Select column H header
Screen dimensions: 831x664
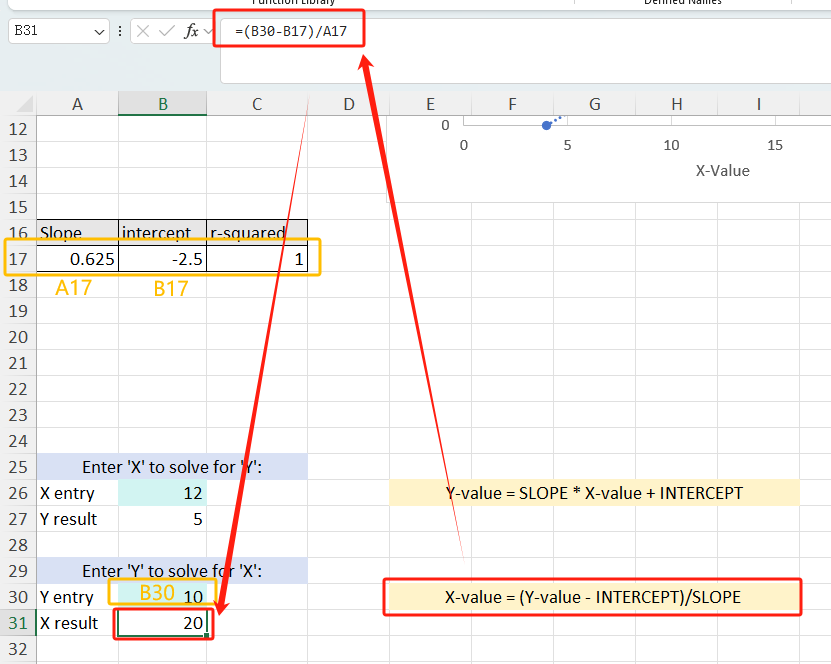[677, 104]
